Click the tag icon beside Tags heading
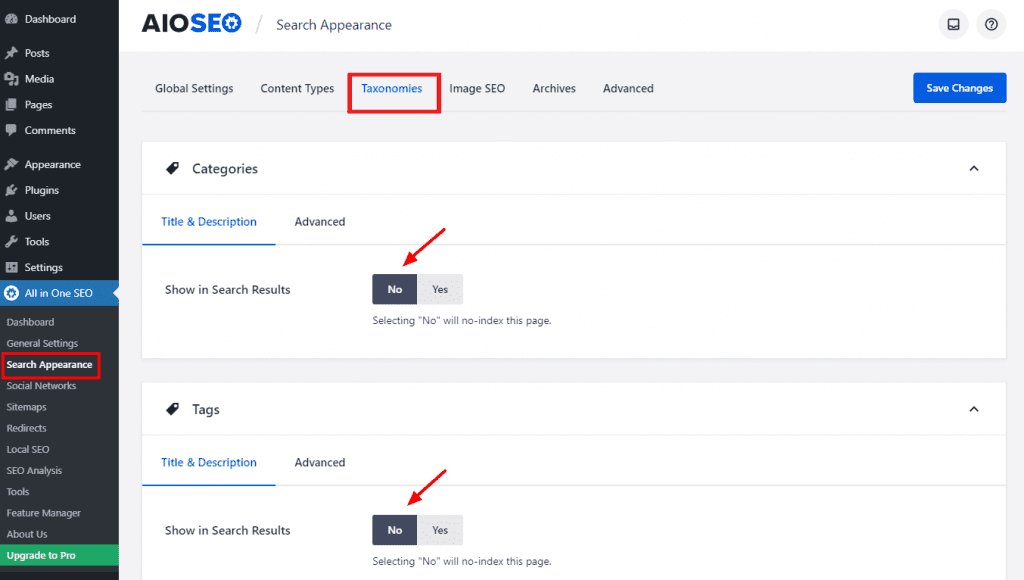 (x=174, y=409)
